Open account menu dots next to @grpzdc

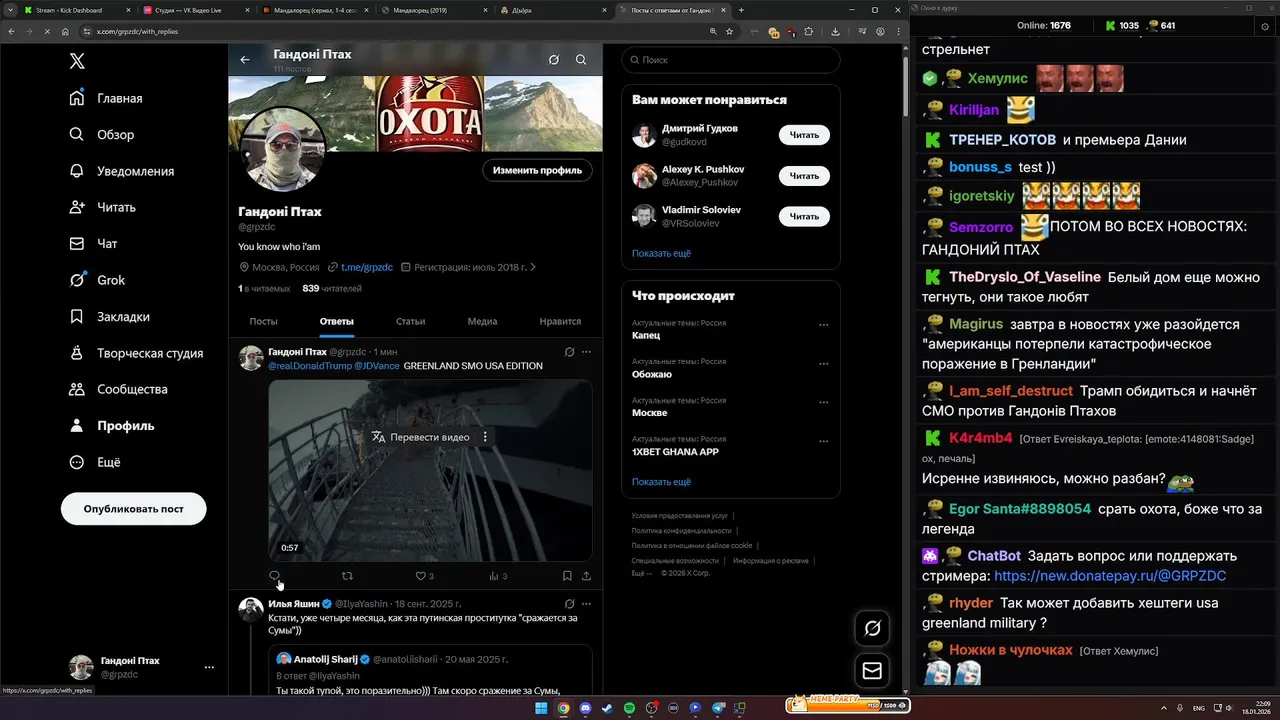(x=209, y=667)
